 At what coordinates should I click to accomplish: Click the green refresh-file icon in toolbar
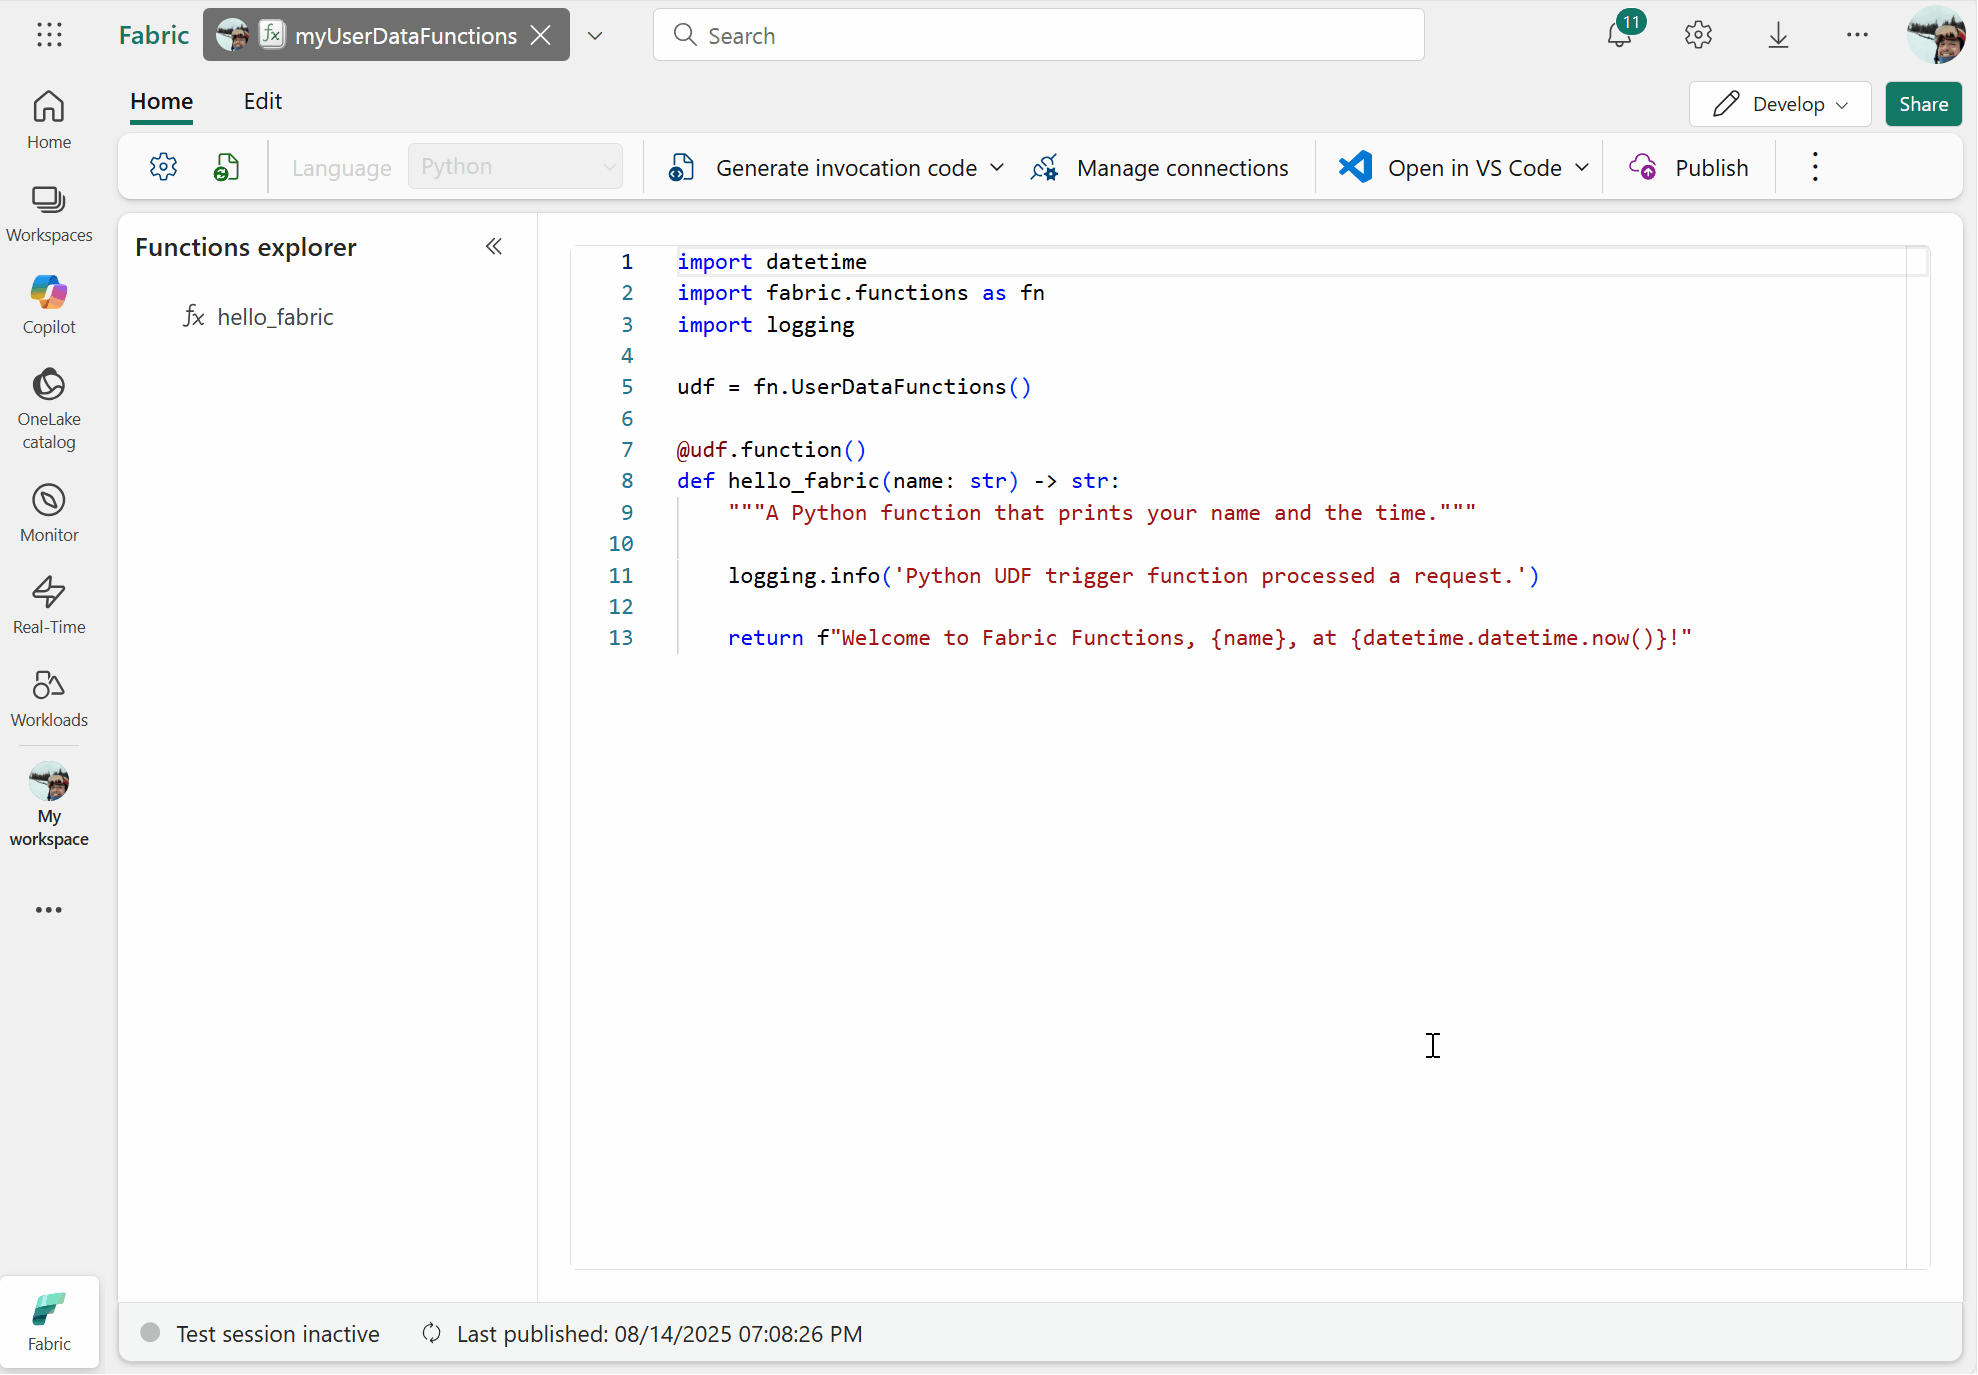click(226, 166)
